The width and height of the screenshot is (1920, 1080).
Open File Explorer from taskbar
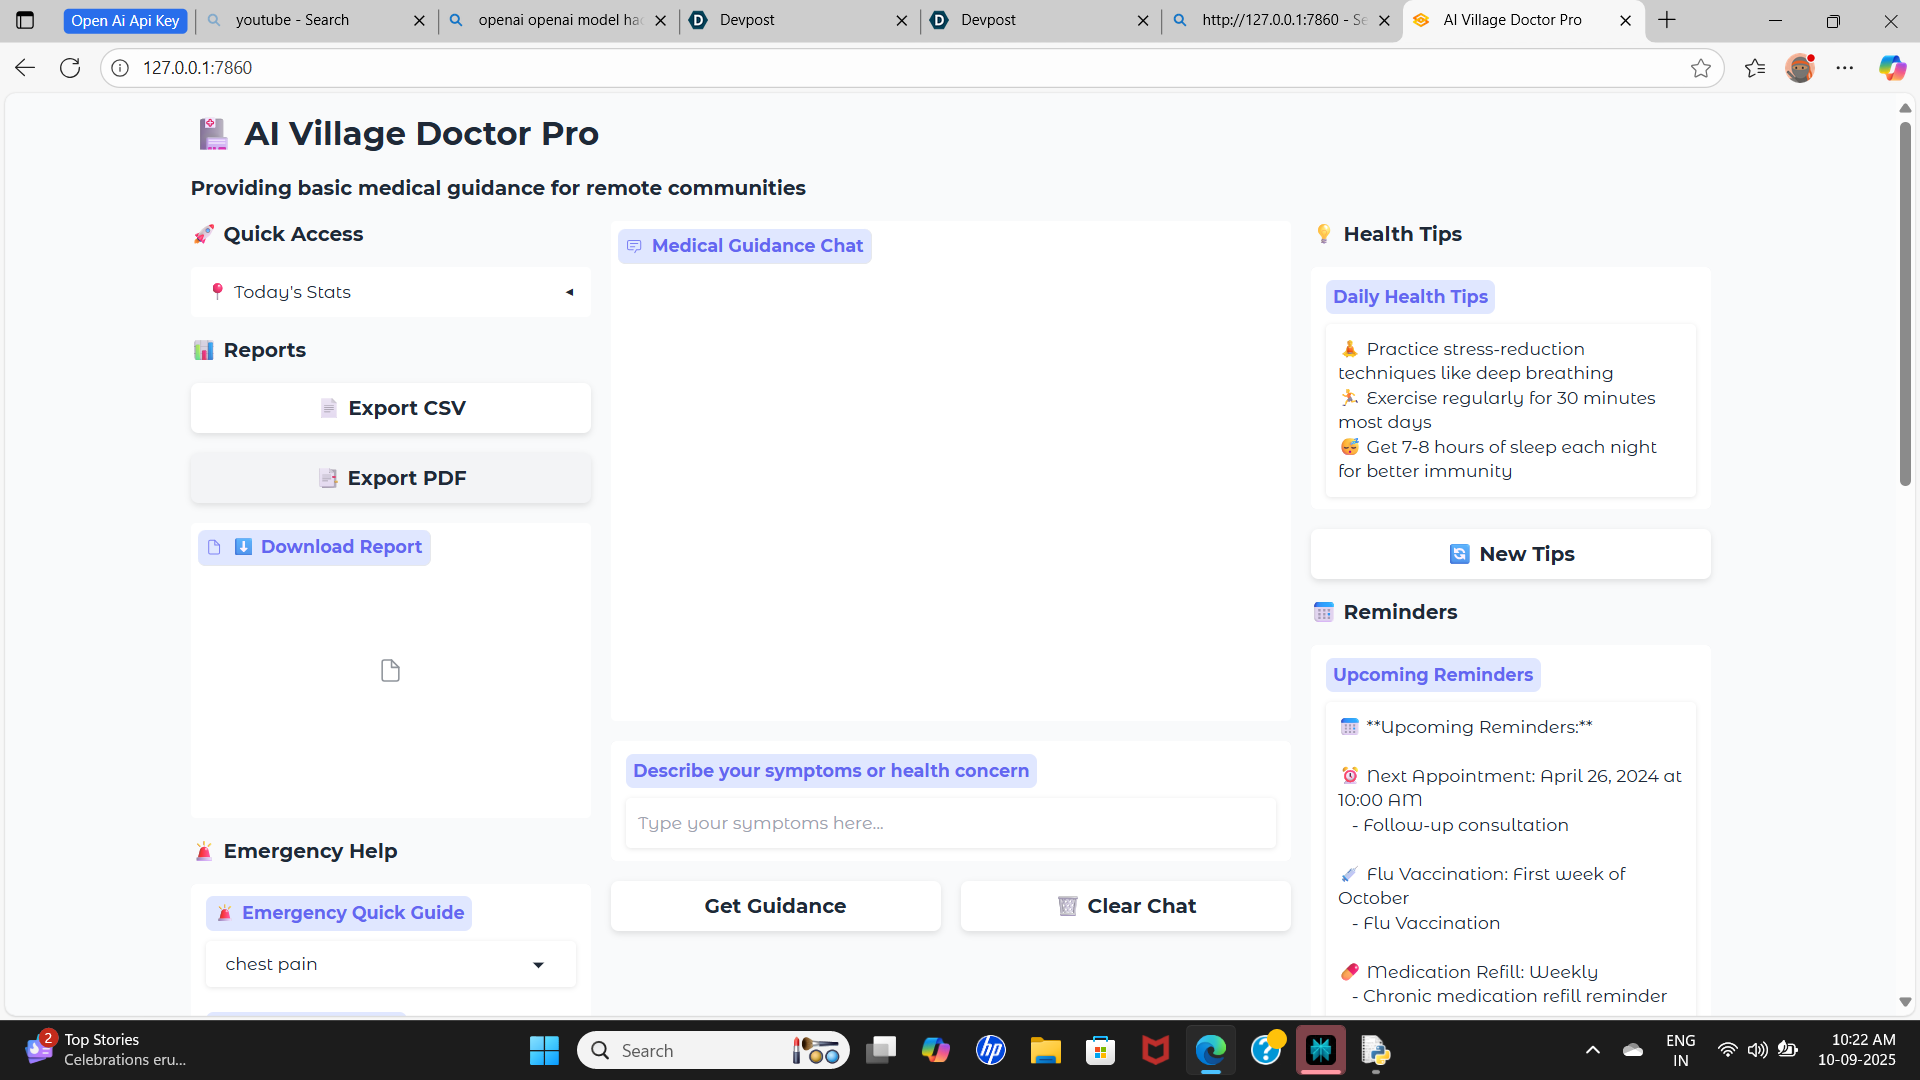coord(1045,1050)
